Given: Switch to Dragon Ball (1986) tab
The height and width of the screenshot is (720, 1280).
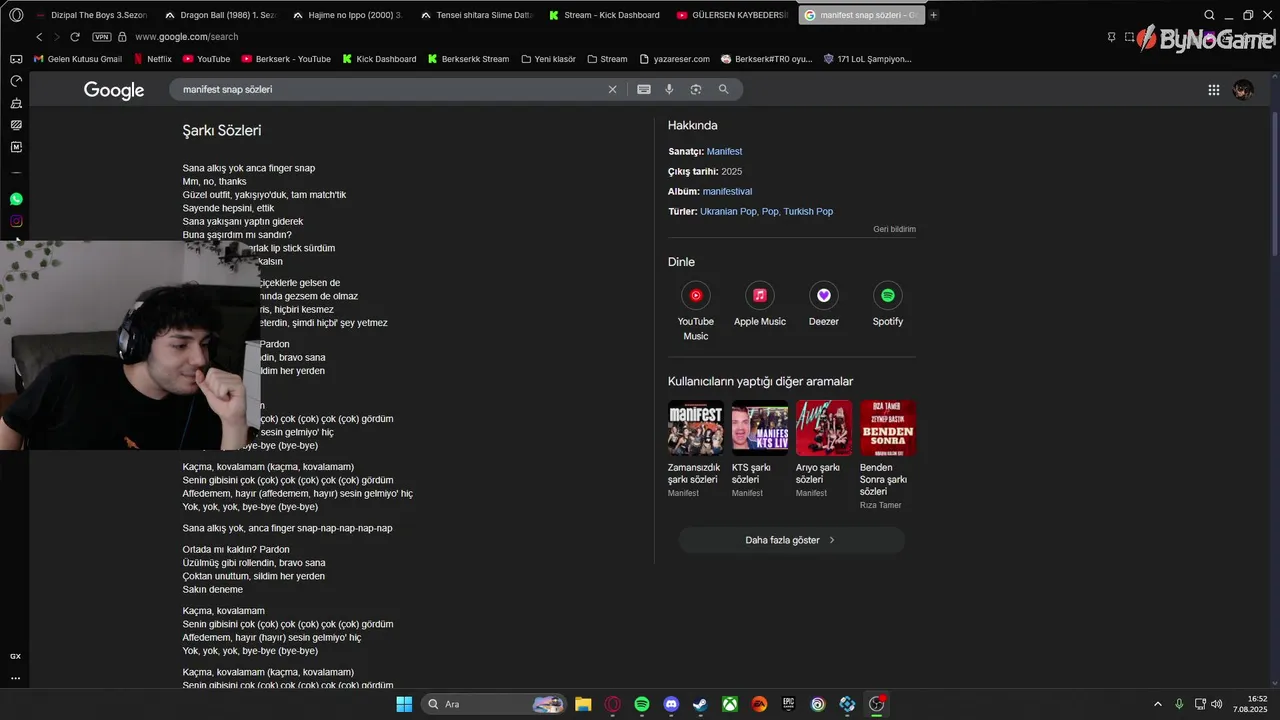Looking at the screenshot, I should pos(220,15).
